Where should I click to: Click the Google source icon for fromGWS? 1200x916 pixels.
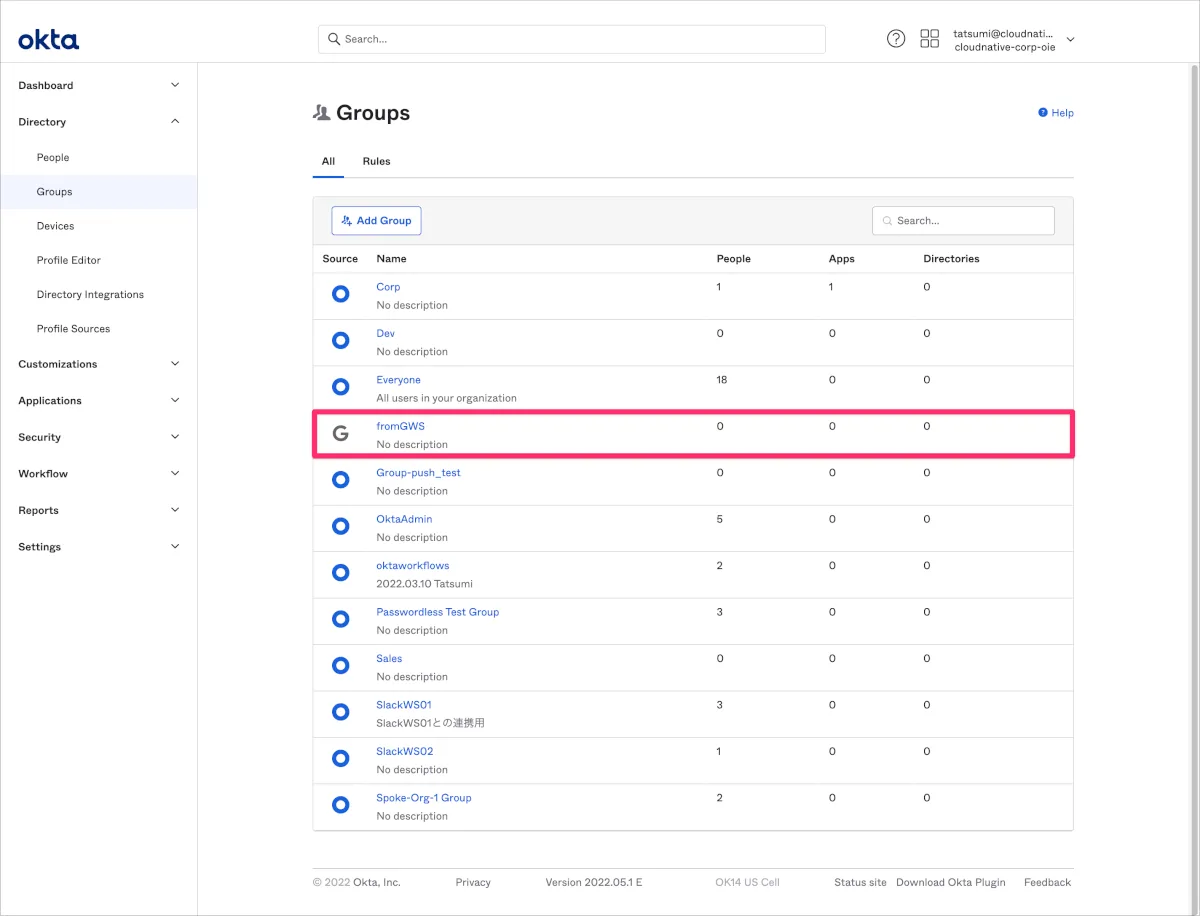[340, 434]
